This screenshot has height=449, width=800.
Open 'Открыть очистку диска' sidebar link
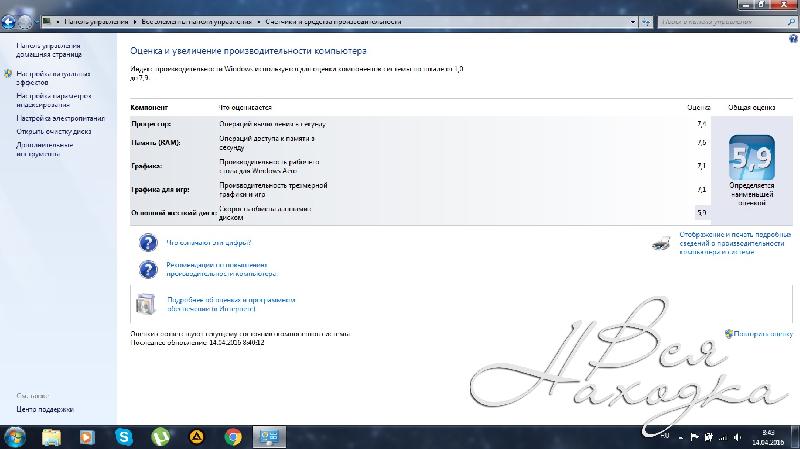point(54,131)
